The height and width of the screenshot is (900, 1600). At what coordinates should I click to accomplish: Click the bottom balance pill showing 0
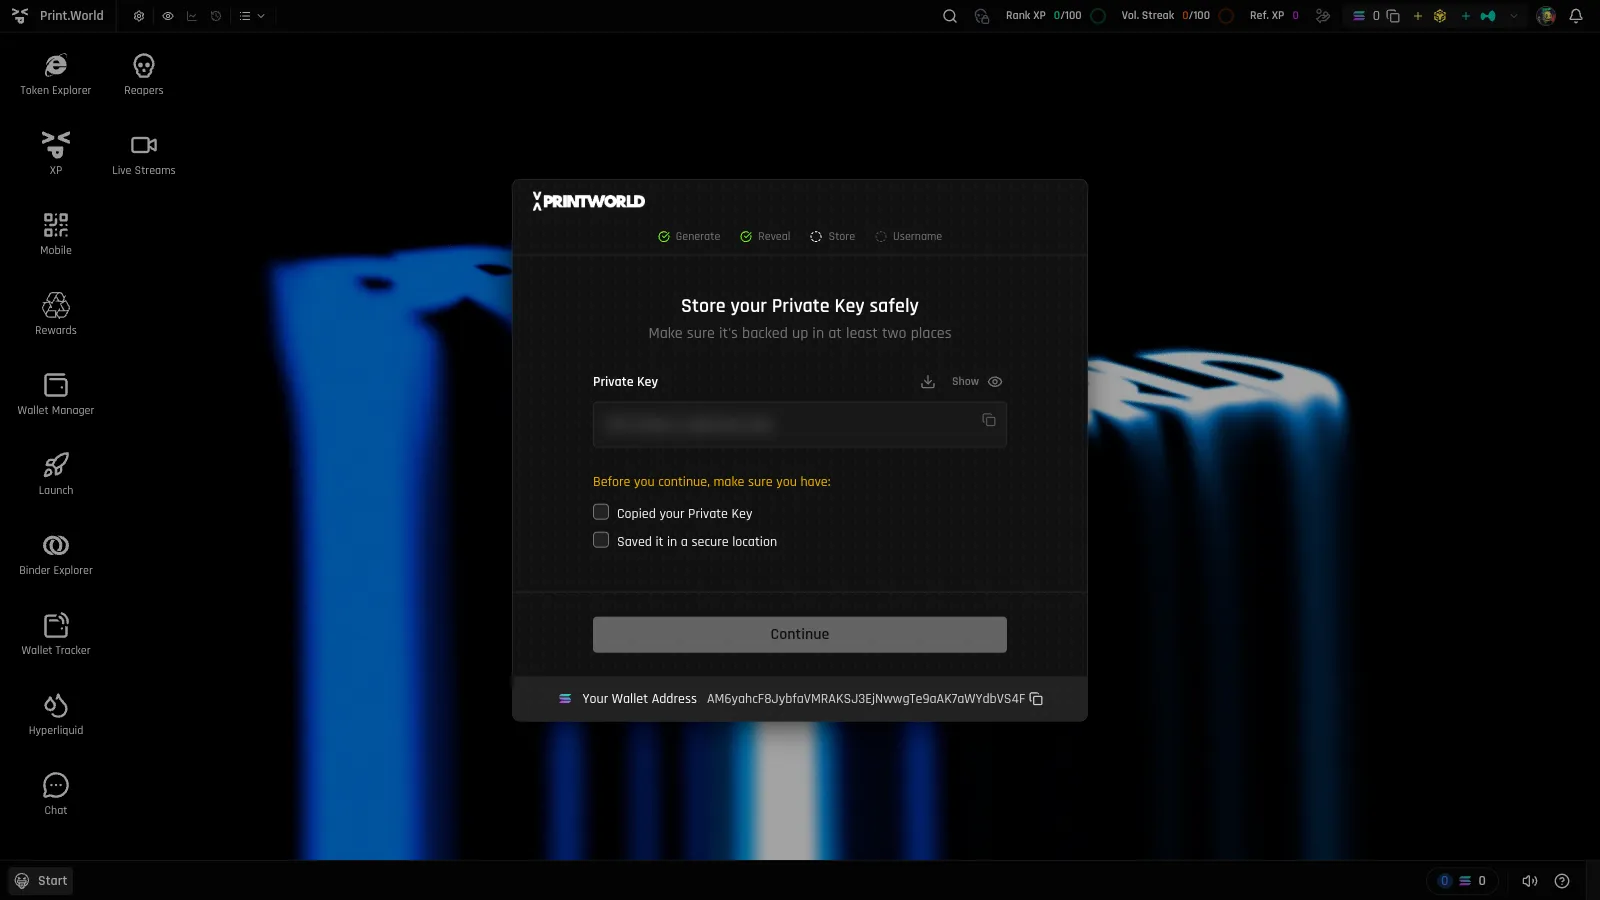point(1462,881)
